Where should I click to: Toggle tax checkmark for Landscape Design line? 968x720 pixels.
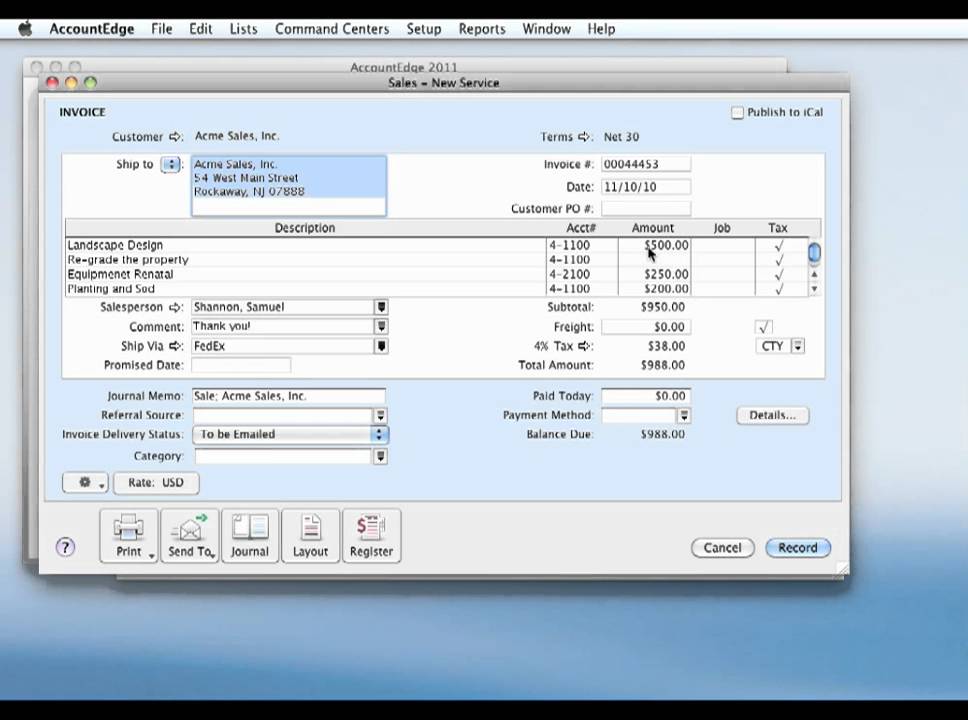click(x=779, y=246)
